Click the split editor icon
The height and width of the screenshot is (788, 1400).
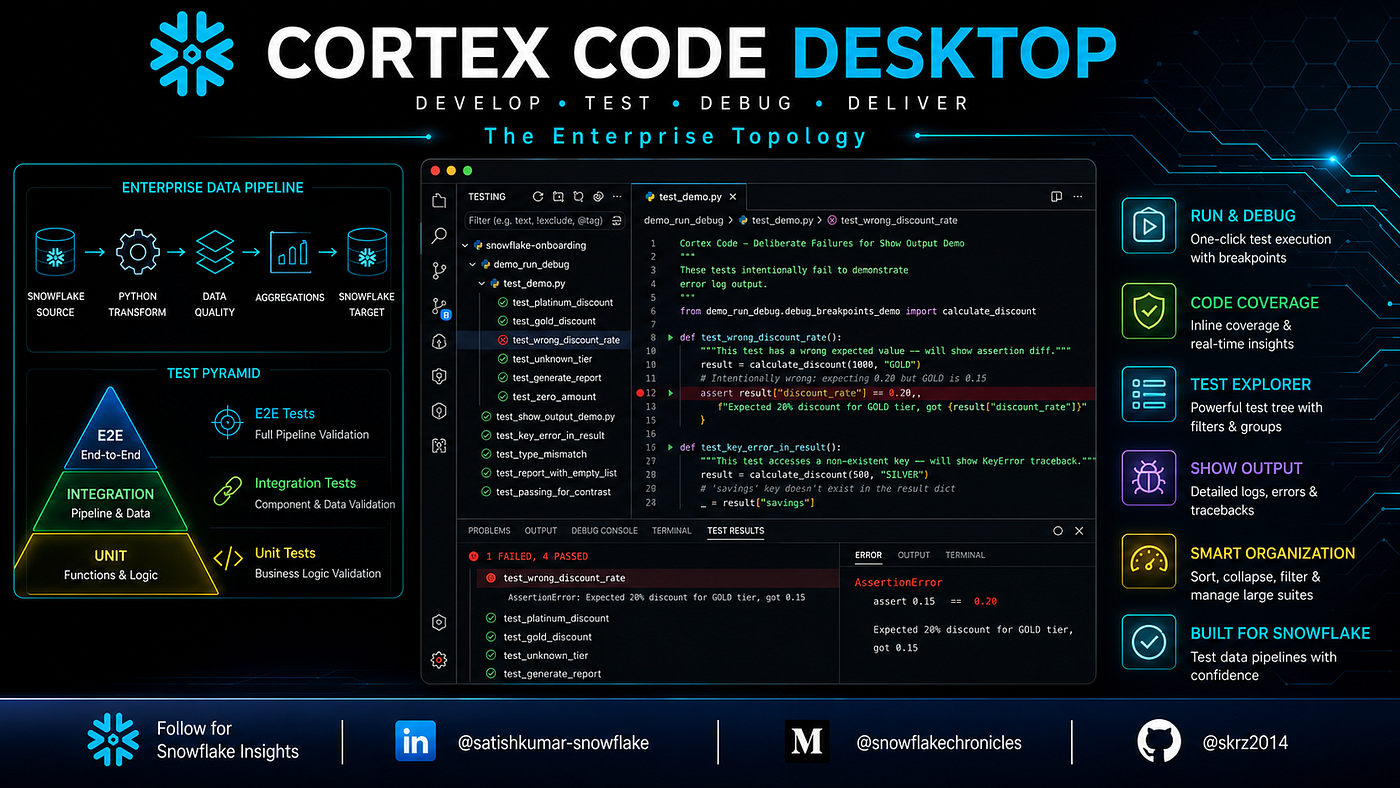click(x=1057, y=197)
